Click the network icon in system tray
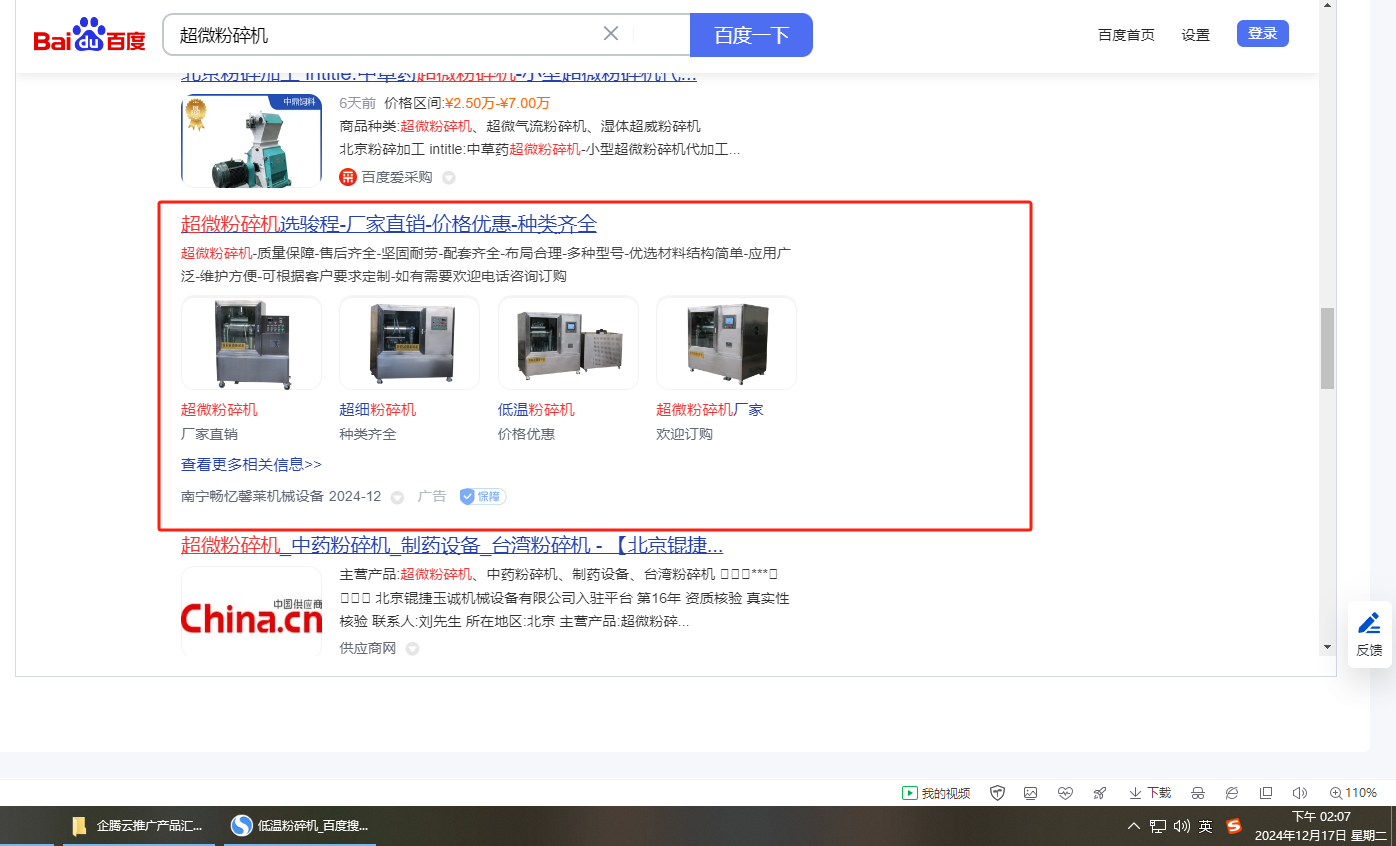 [1158, 826]
